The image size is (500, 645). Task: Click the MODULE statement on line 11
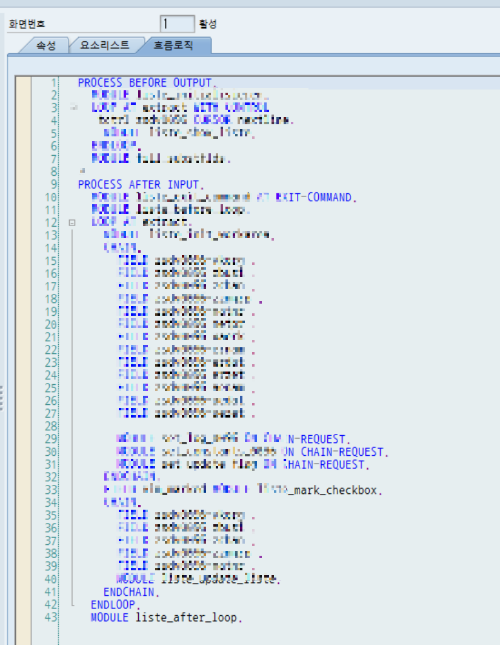[170, 210]
